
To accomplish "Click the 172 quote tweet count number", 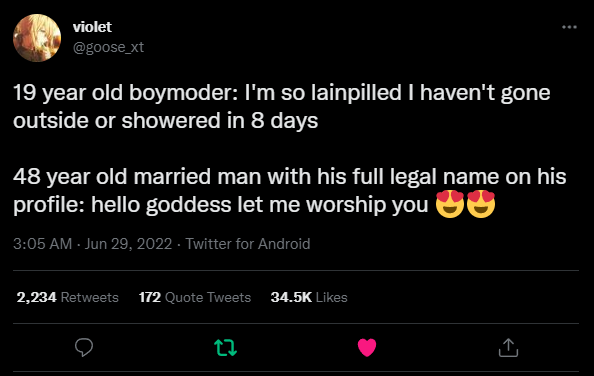I will pyautogui.click(x=150, y=297).
